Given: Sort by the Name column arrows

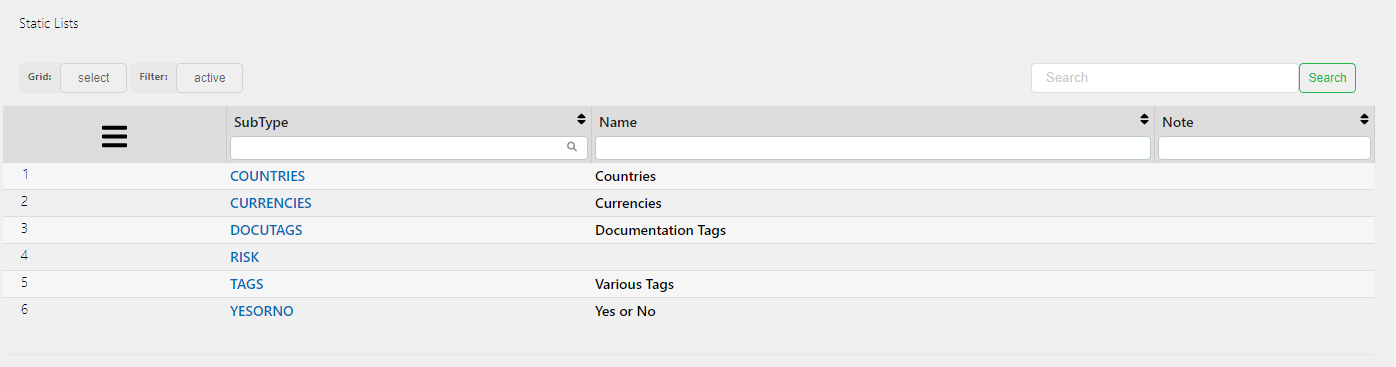Looking at the screenshot, I should [1144, 119].
